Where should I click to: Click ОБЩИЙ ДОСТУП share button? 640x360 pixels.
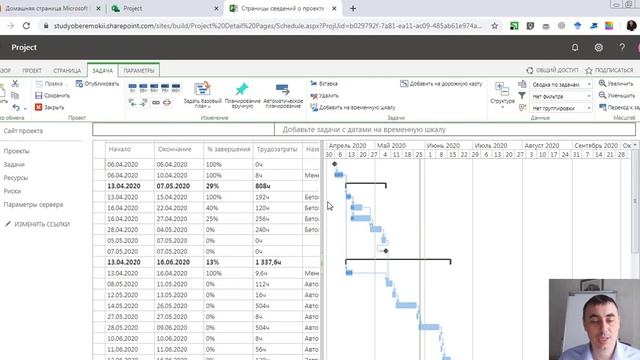[x=552, y=70]
